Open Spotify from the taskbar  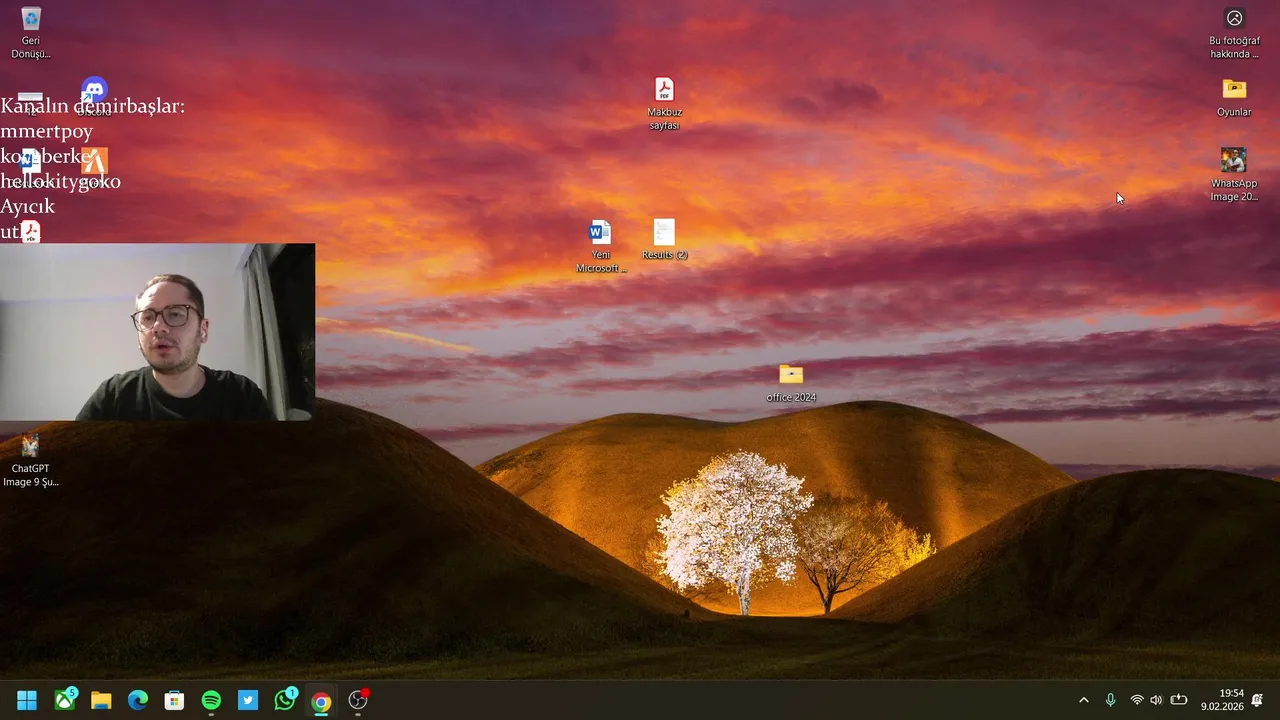pyautogui.click(x=211, y=701)
